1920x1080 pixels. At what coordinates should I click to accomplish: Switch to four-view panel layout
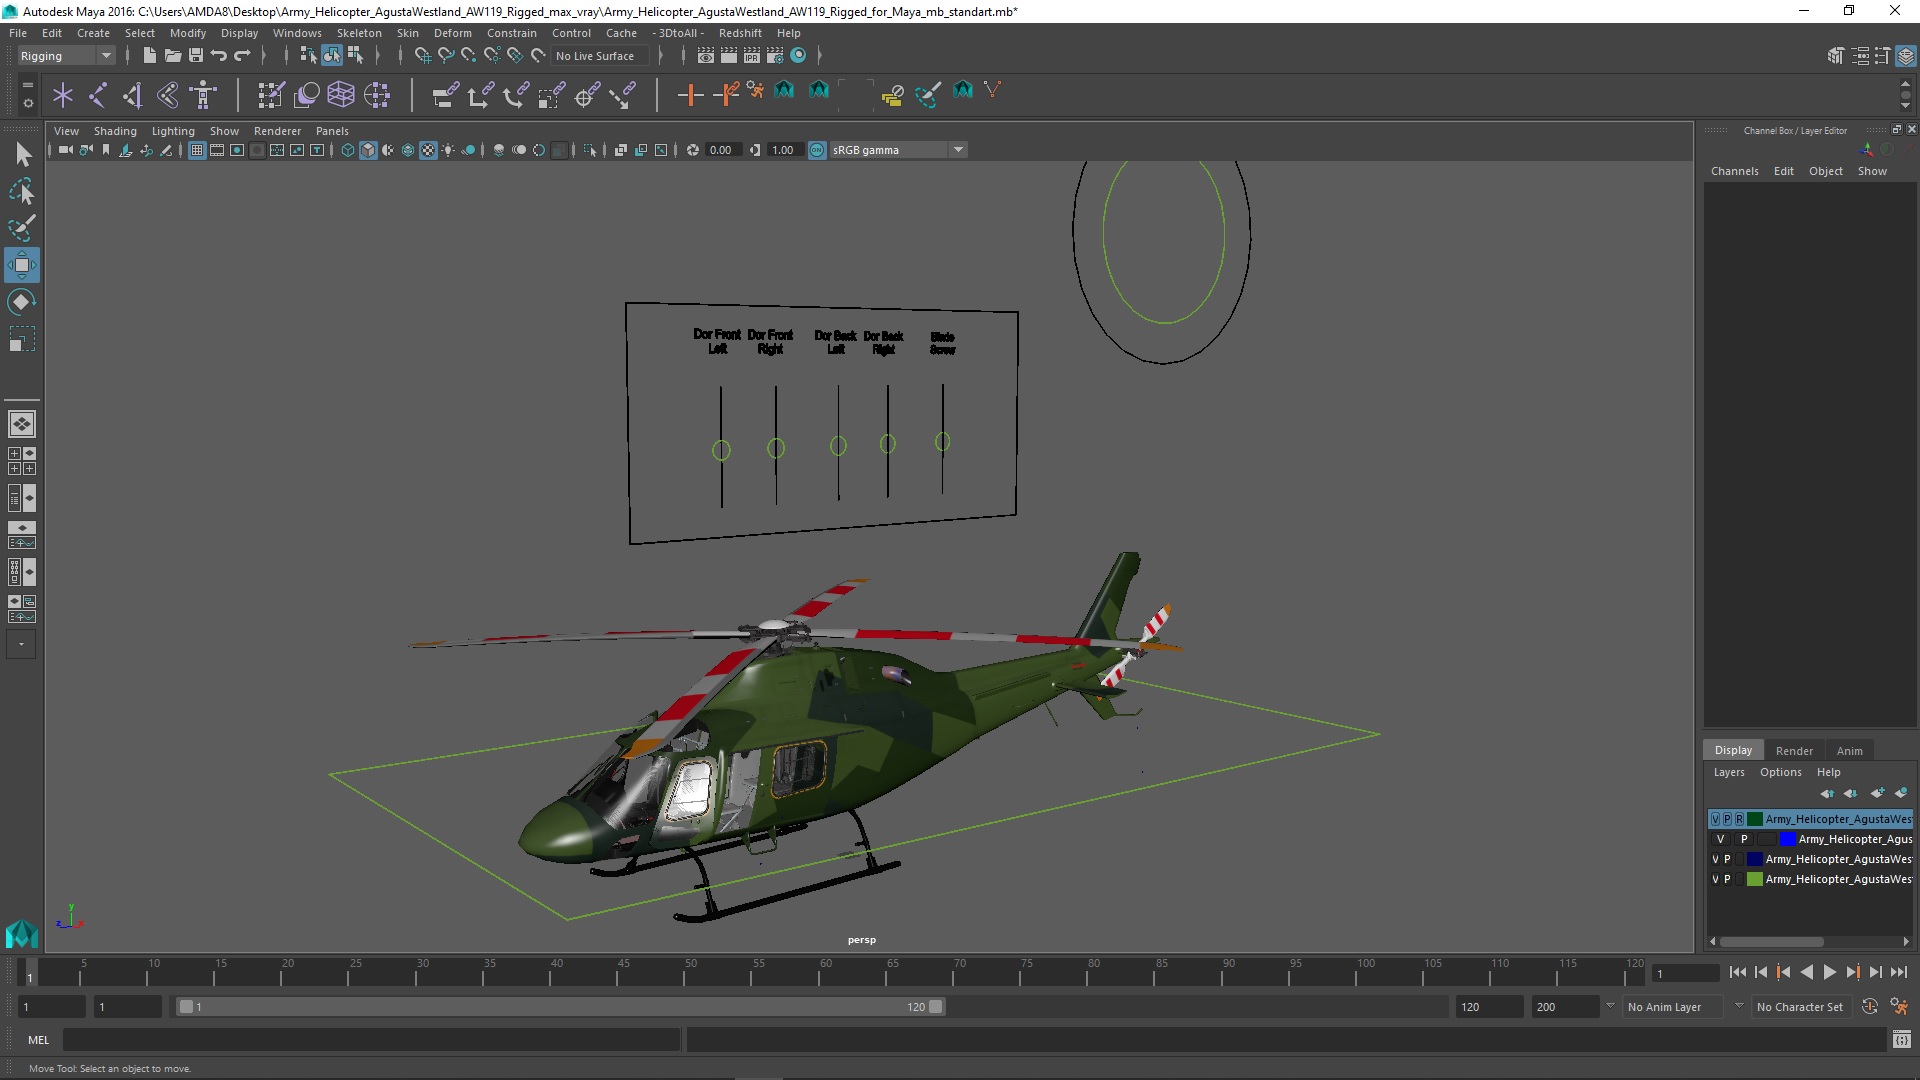point(22,461)
